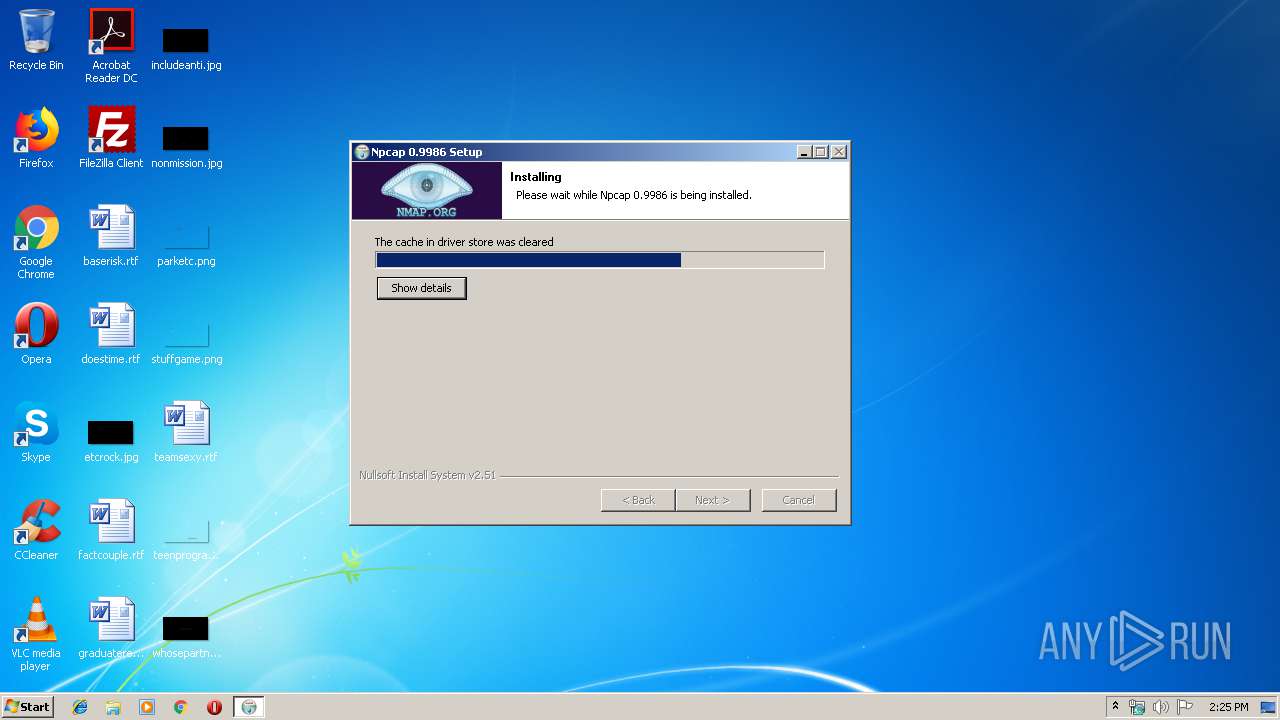1280x720 pixels.
Task: Select parketc.png desktop file
Action: 186,244
